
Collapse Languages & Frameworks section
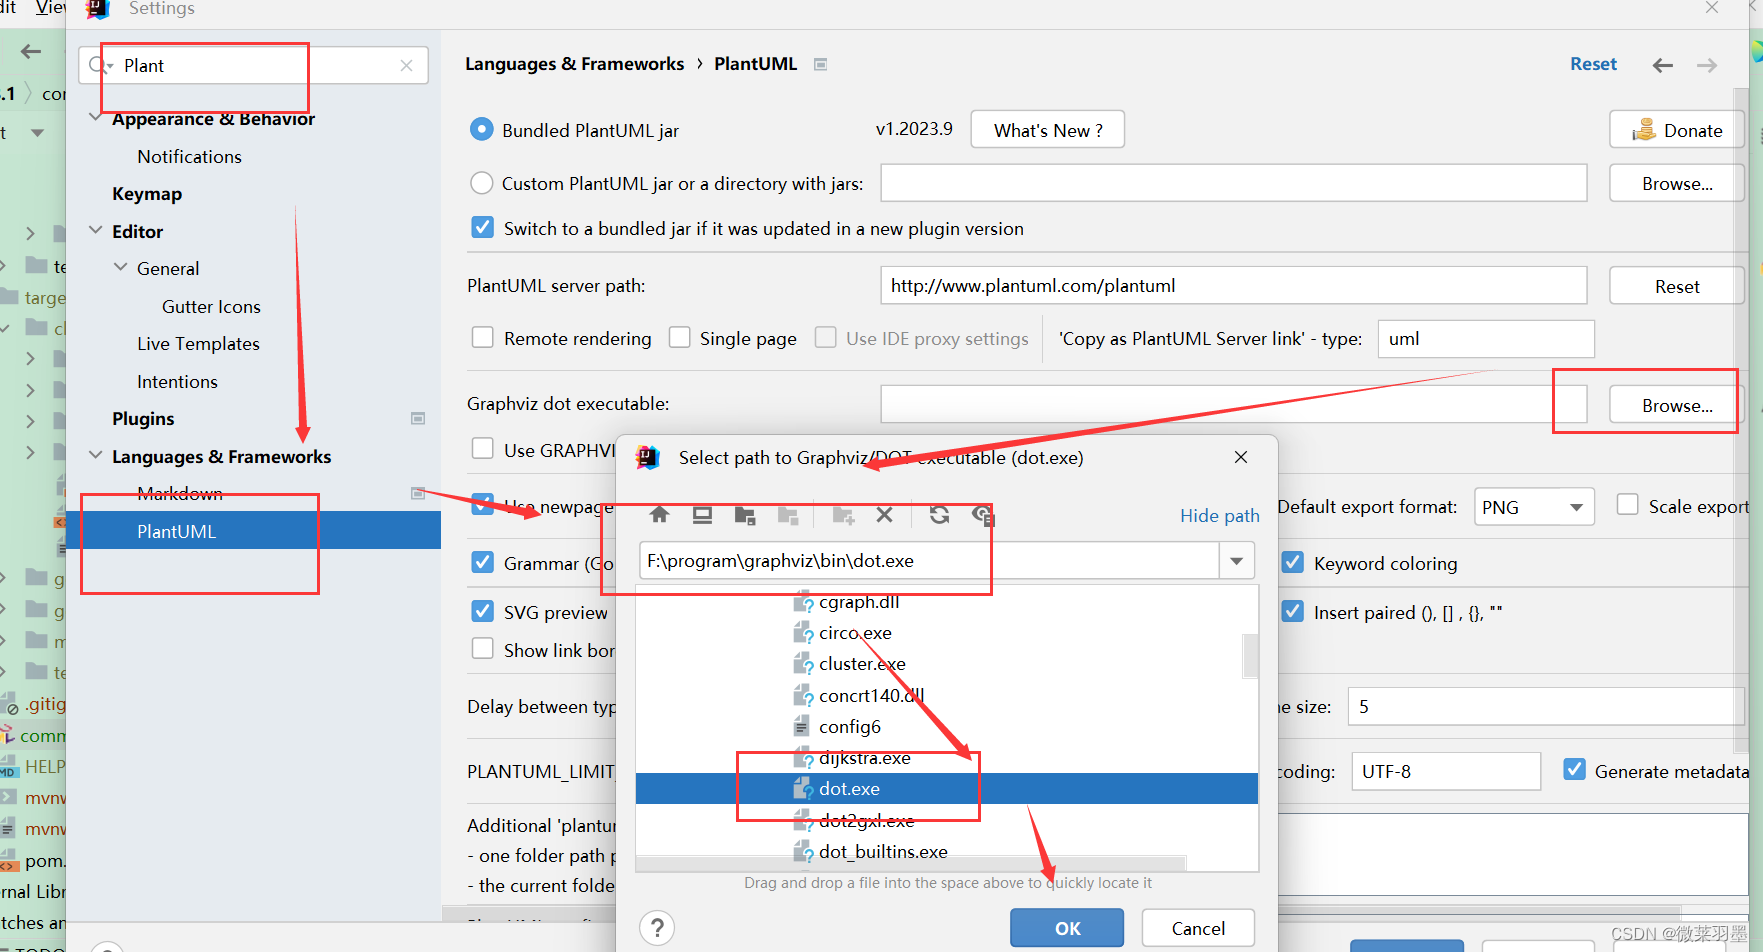pyautogui.click(x=95, y=455)
